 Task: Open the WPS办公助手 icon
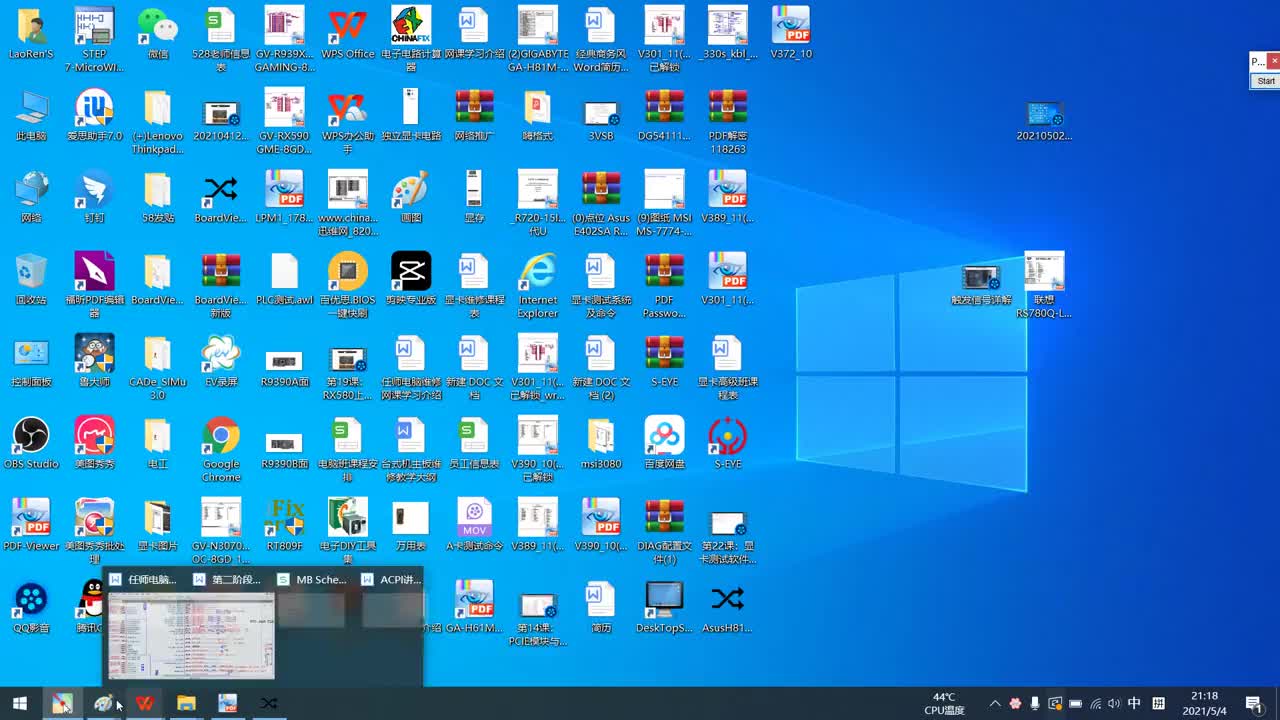tap(347, 122)
